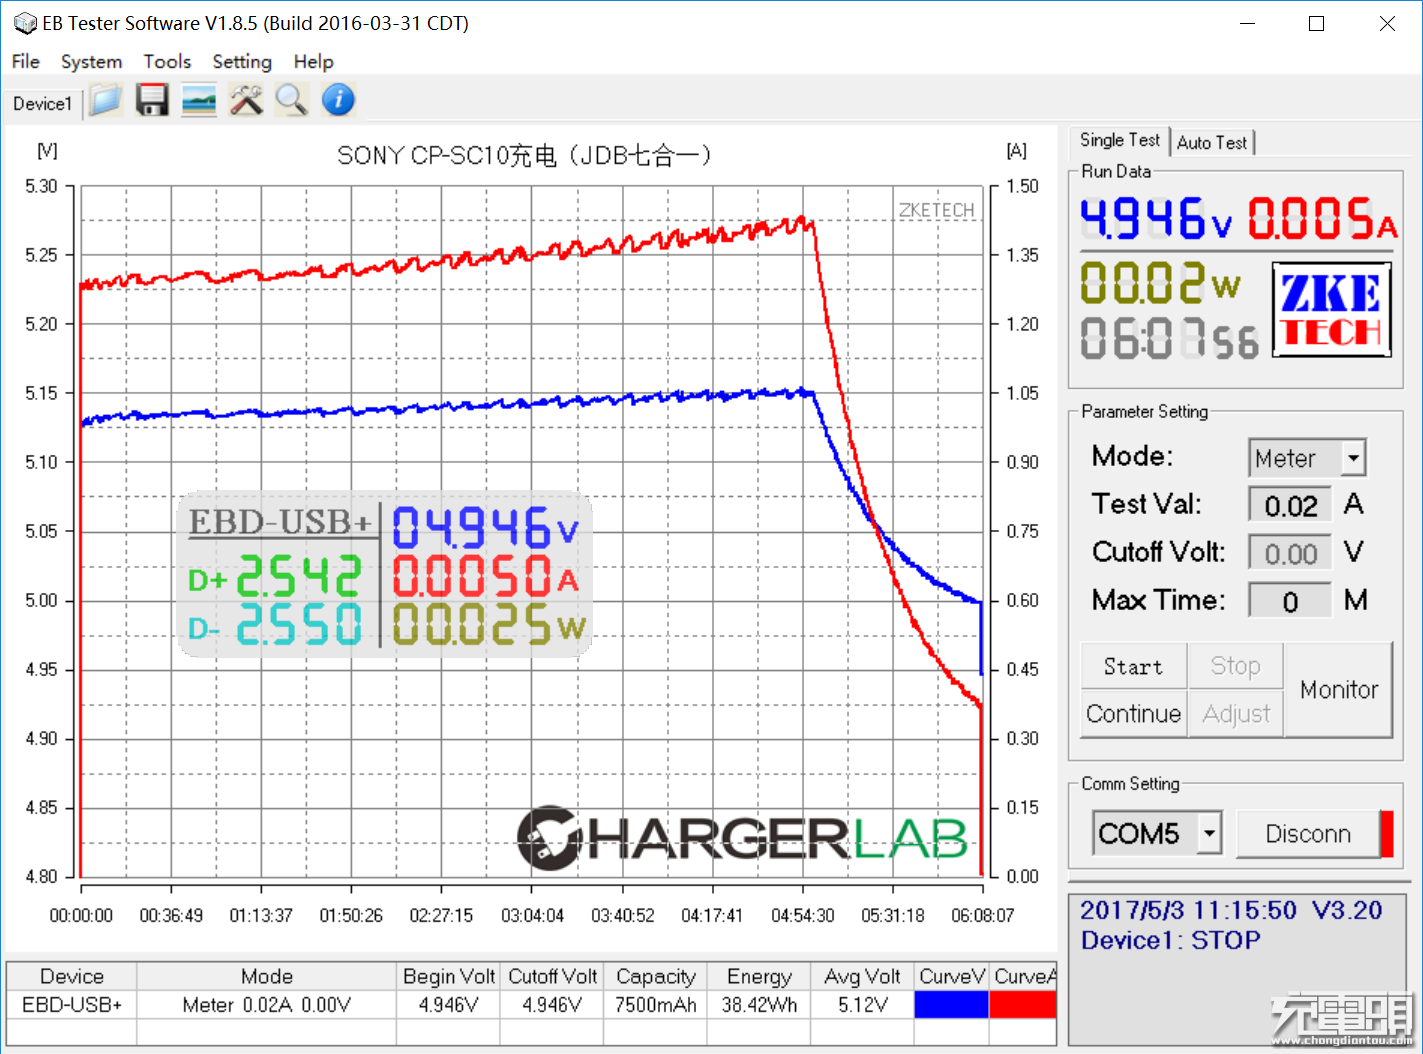The height and width of the screenshot is (1054, 1423).
Task: Click the Adjust button
Action: pyautogui.click(x=1236, y=714)
